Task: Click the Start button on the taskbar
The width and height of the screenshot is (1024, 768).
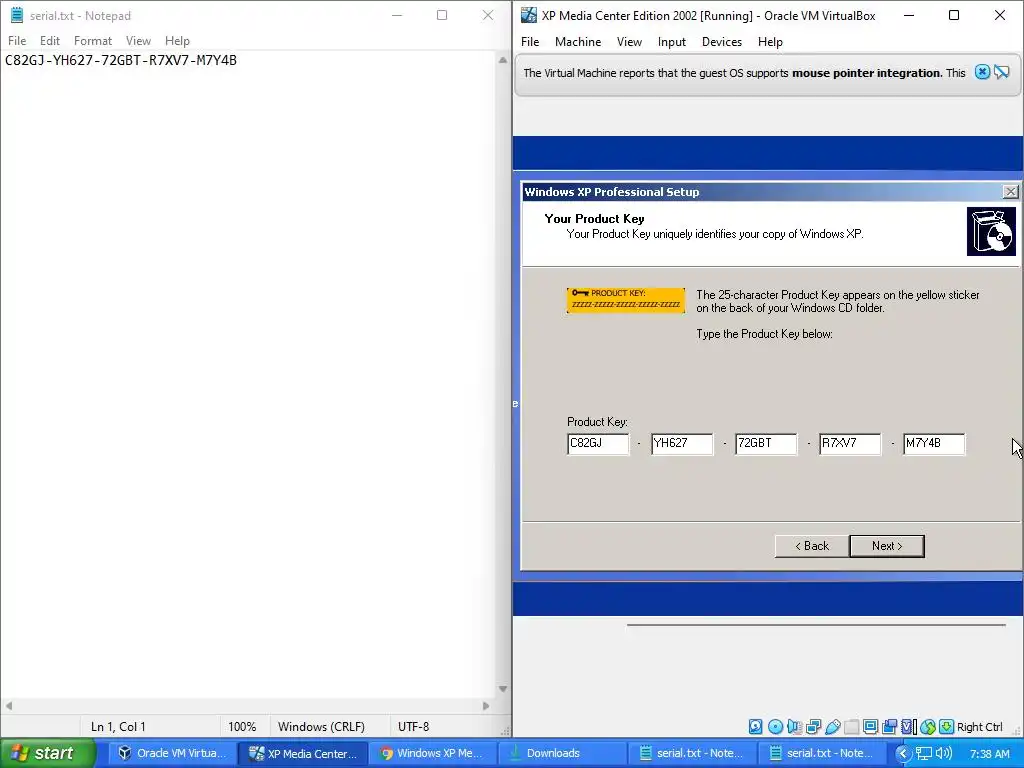Action: 48,753
